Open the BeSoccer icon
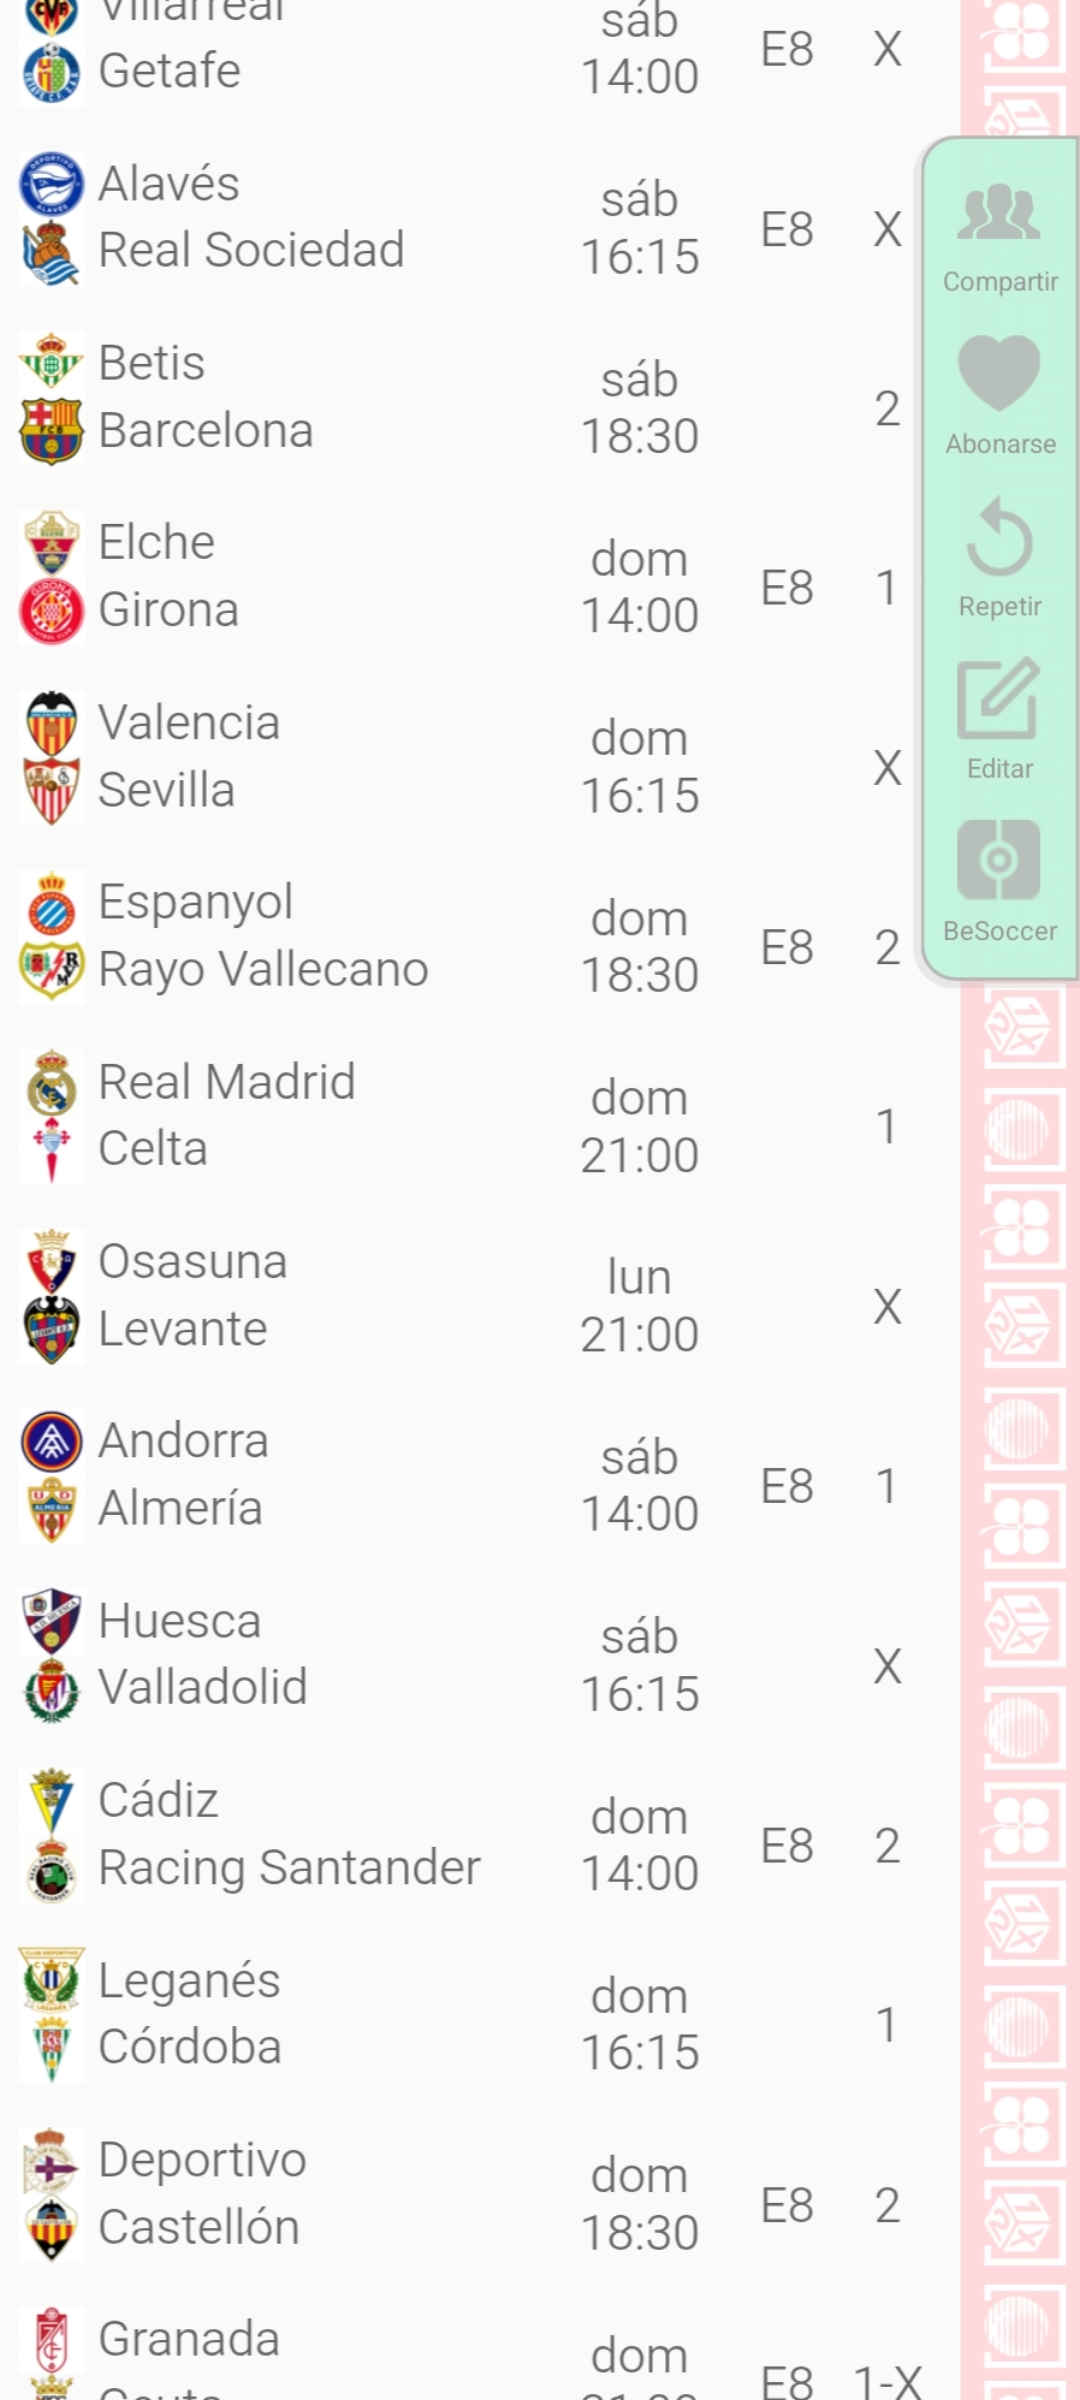This screenshot has height=2400, width=1080. point(999,860)
